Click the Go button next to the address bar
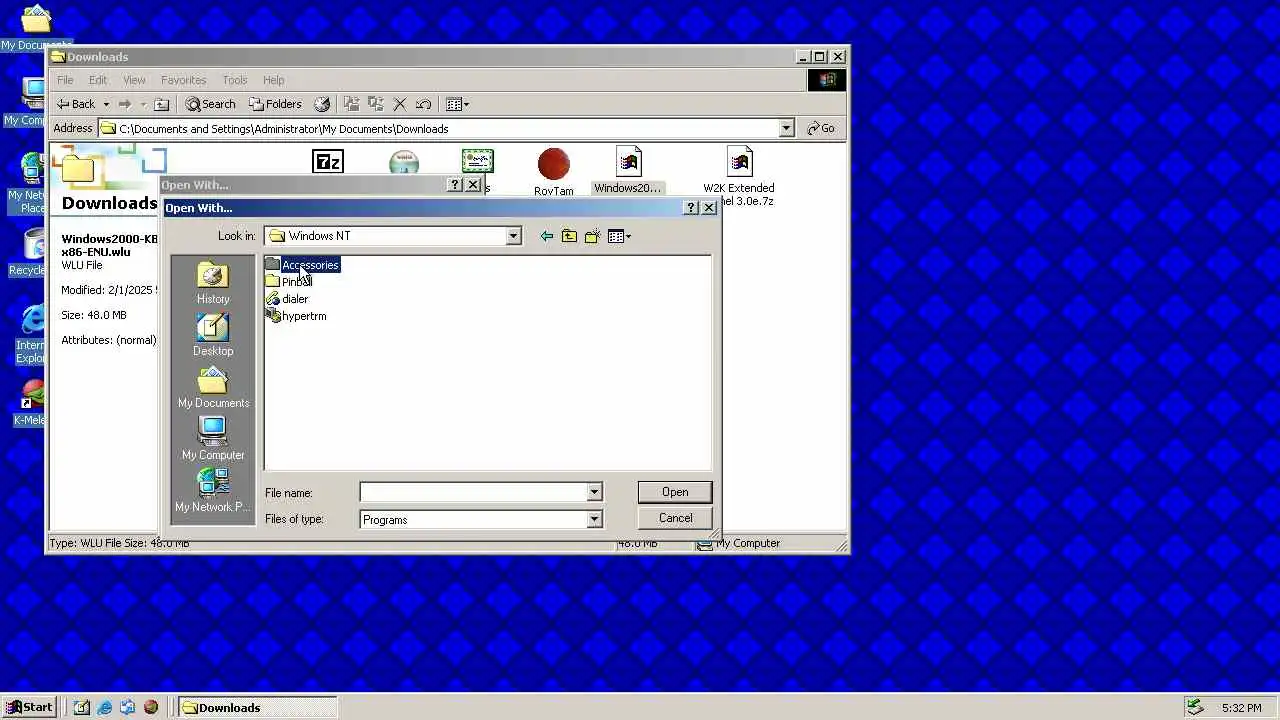This screenshot has height=720, width=1280. tap(822, 128)
